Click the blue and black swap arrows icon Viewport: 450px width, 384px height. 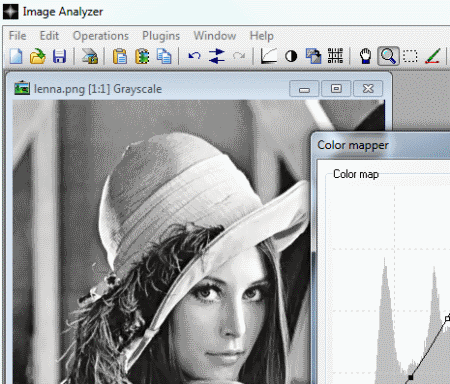click(x=217, y=56)
